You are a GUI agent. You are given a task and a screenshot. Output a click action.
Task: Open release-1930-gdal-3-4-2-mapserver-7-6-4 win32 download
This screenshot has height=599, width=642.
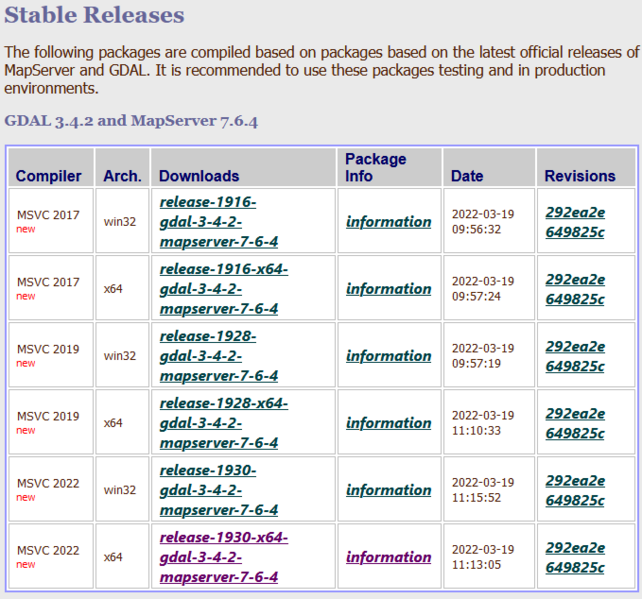218,489
